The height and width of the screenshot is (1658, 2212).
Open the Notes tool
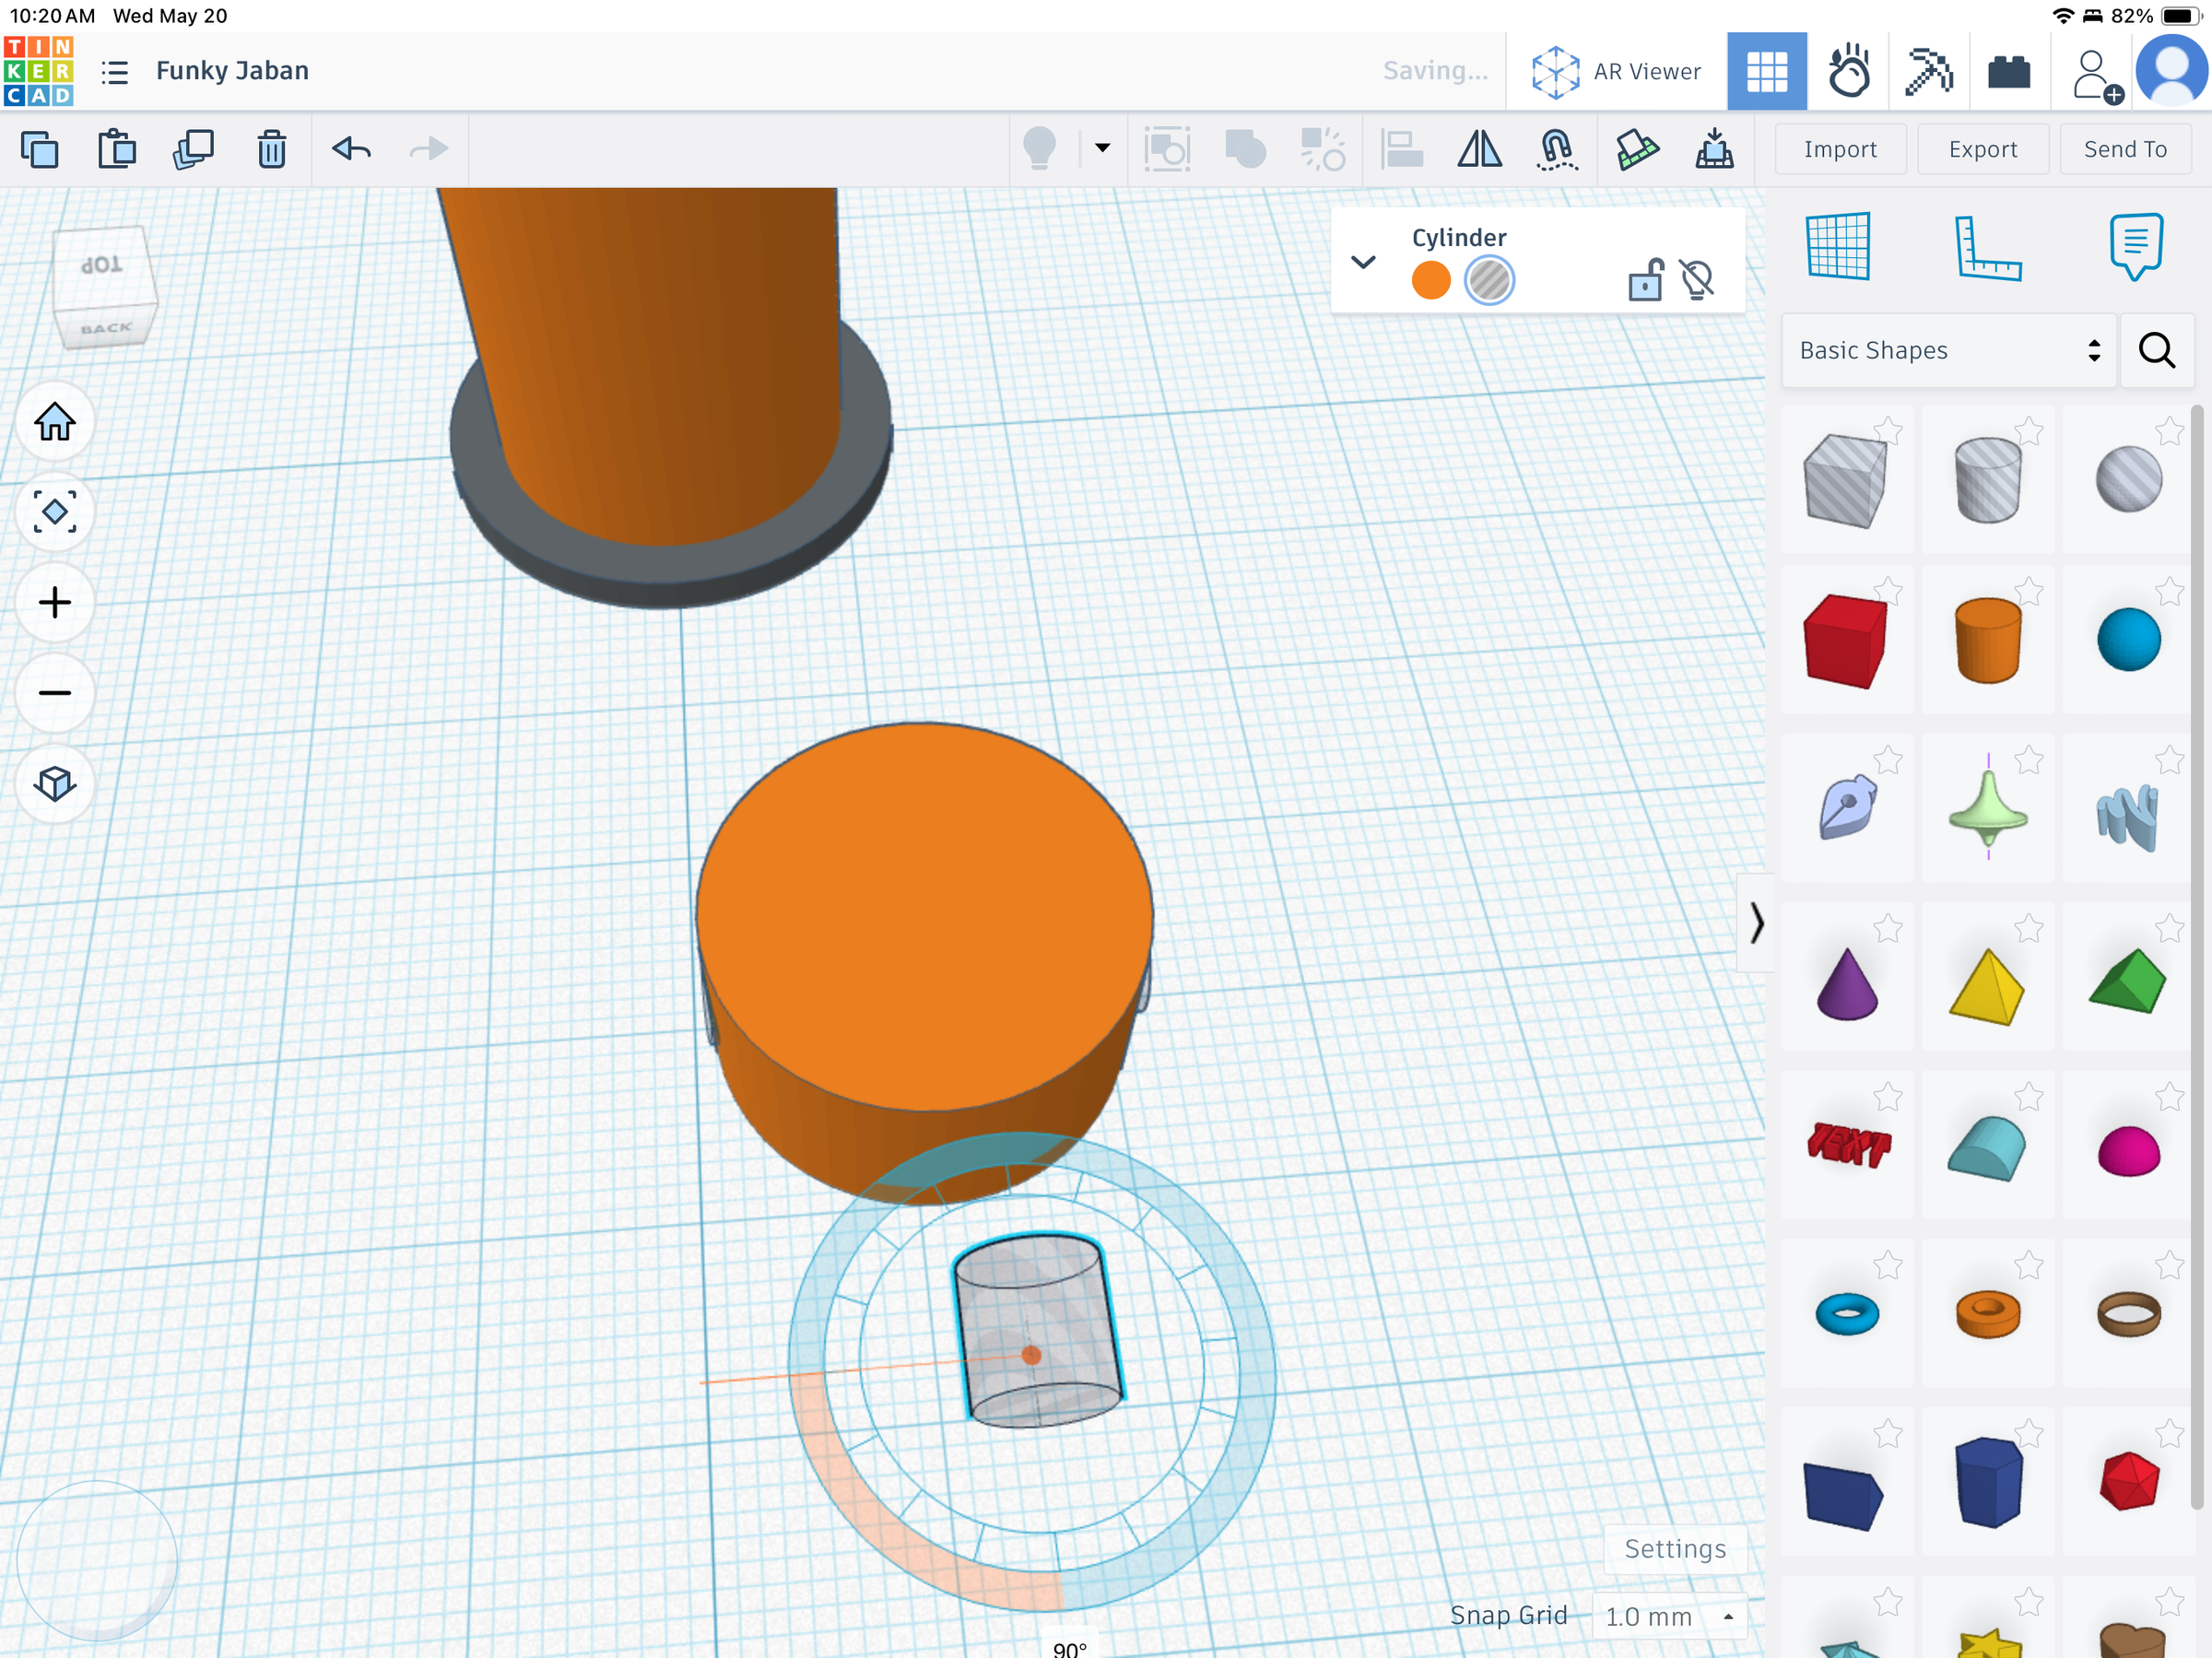[x=2136, y=247]
